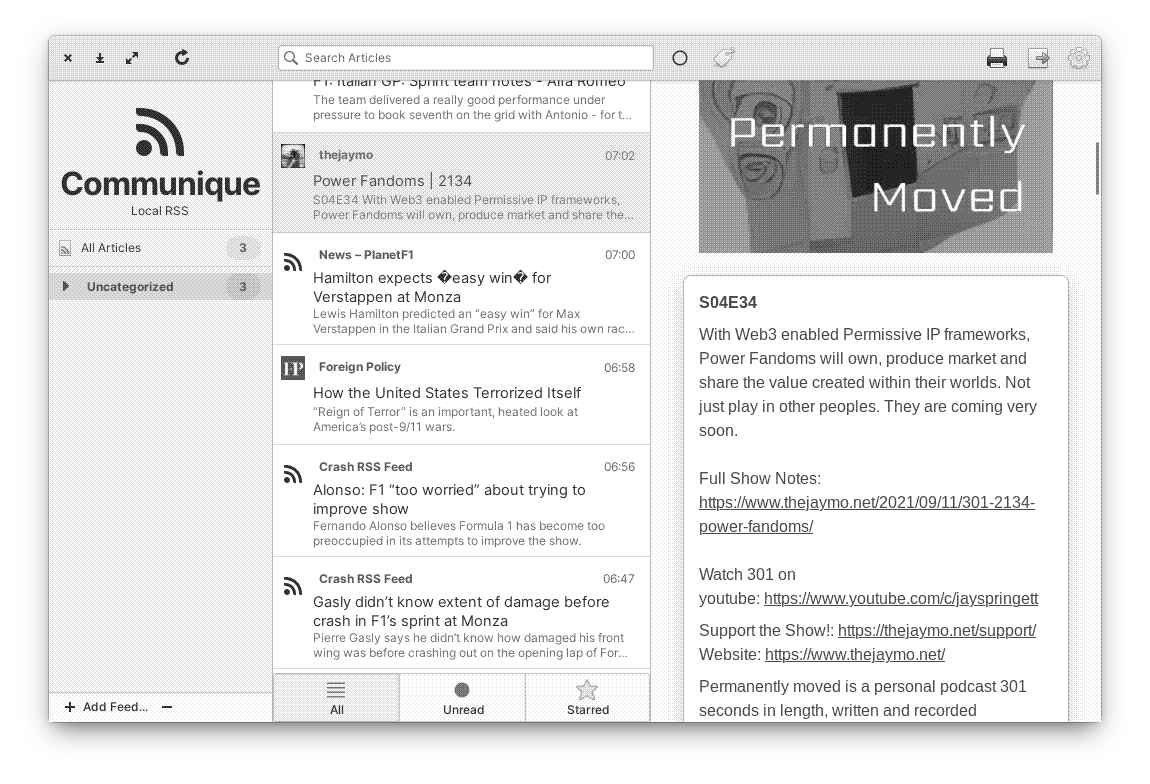Click the Permanently Moved banner image
The height and width of the screenshot is (784, 1150).
pos(876,166)
